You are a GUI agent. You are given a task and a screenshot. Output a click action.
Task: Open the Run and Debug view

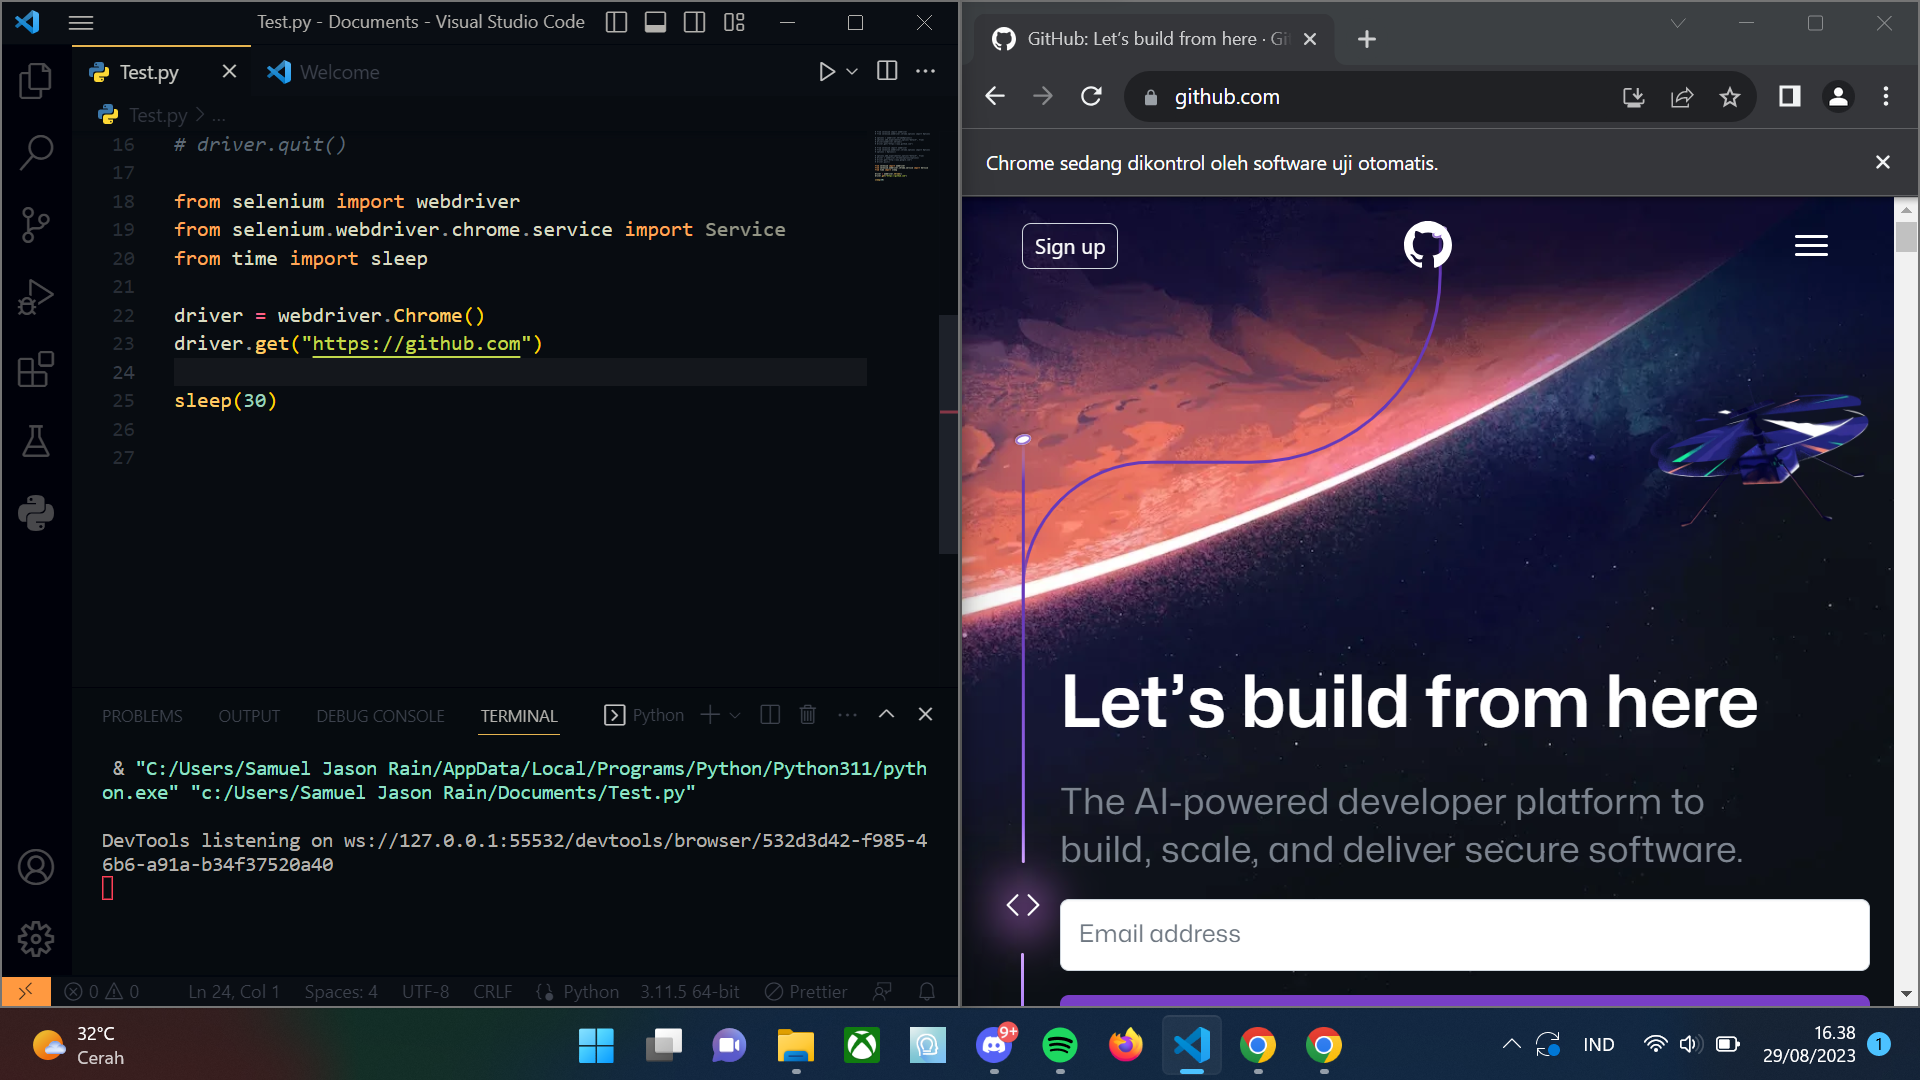36,297
